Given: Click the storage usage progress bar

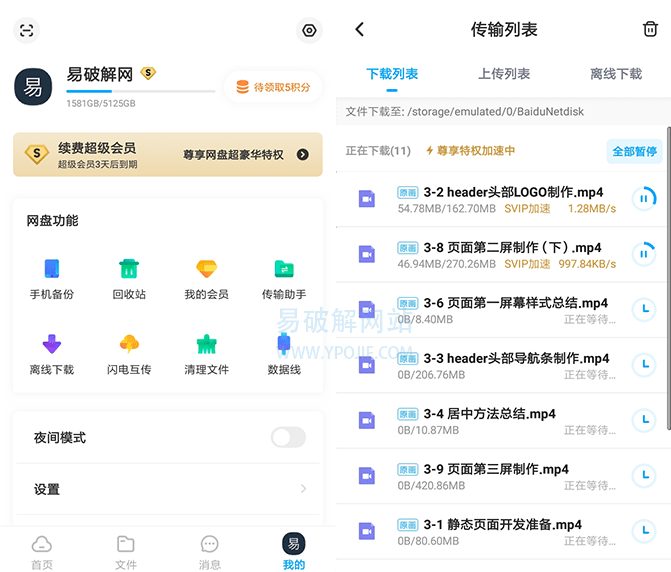Looking at the screenshot, I should click(x=140, y=91).
